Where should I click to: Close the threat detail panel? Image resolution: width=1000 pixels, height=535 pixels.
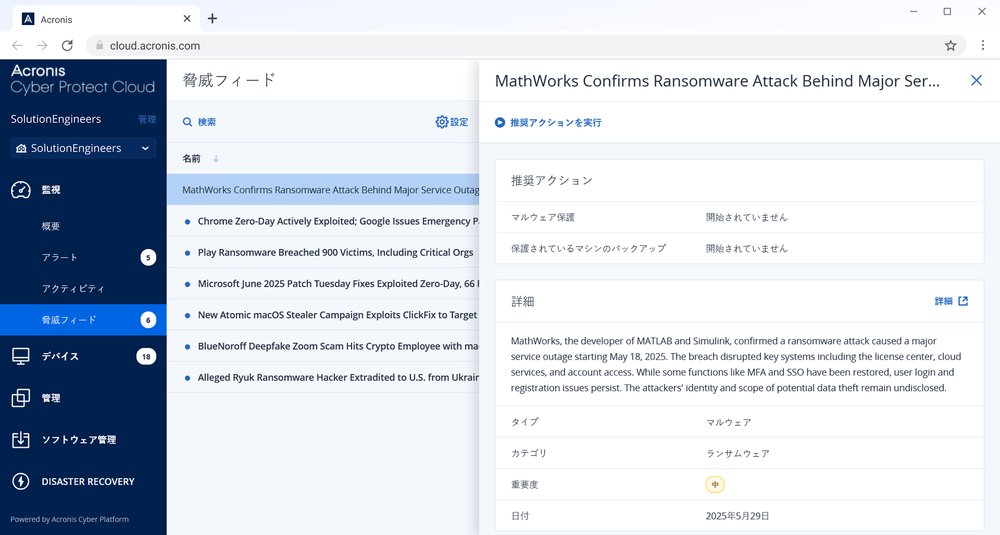coord(976,80)
